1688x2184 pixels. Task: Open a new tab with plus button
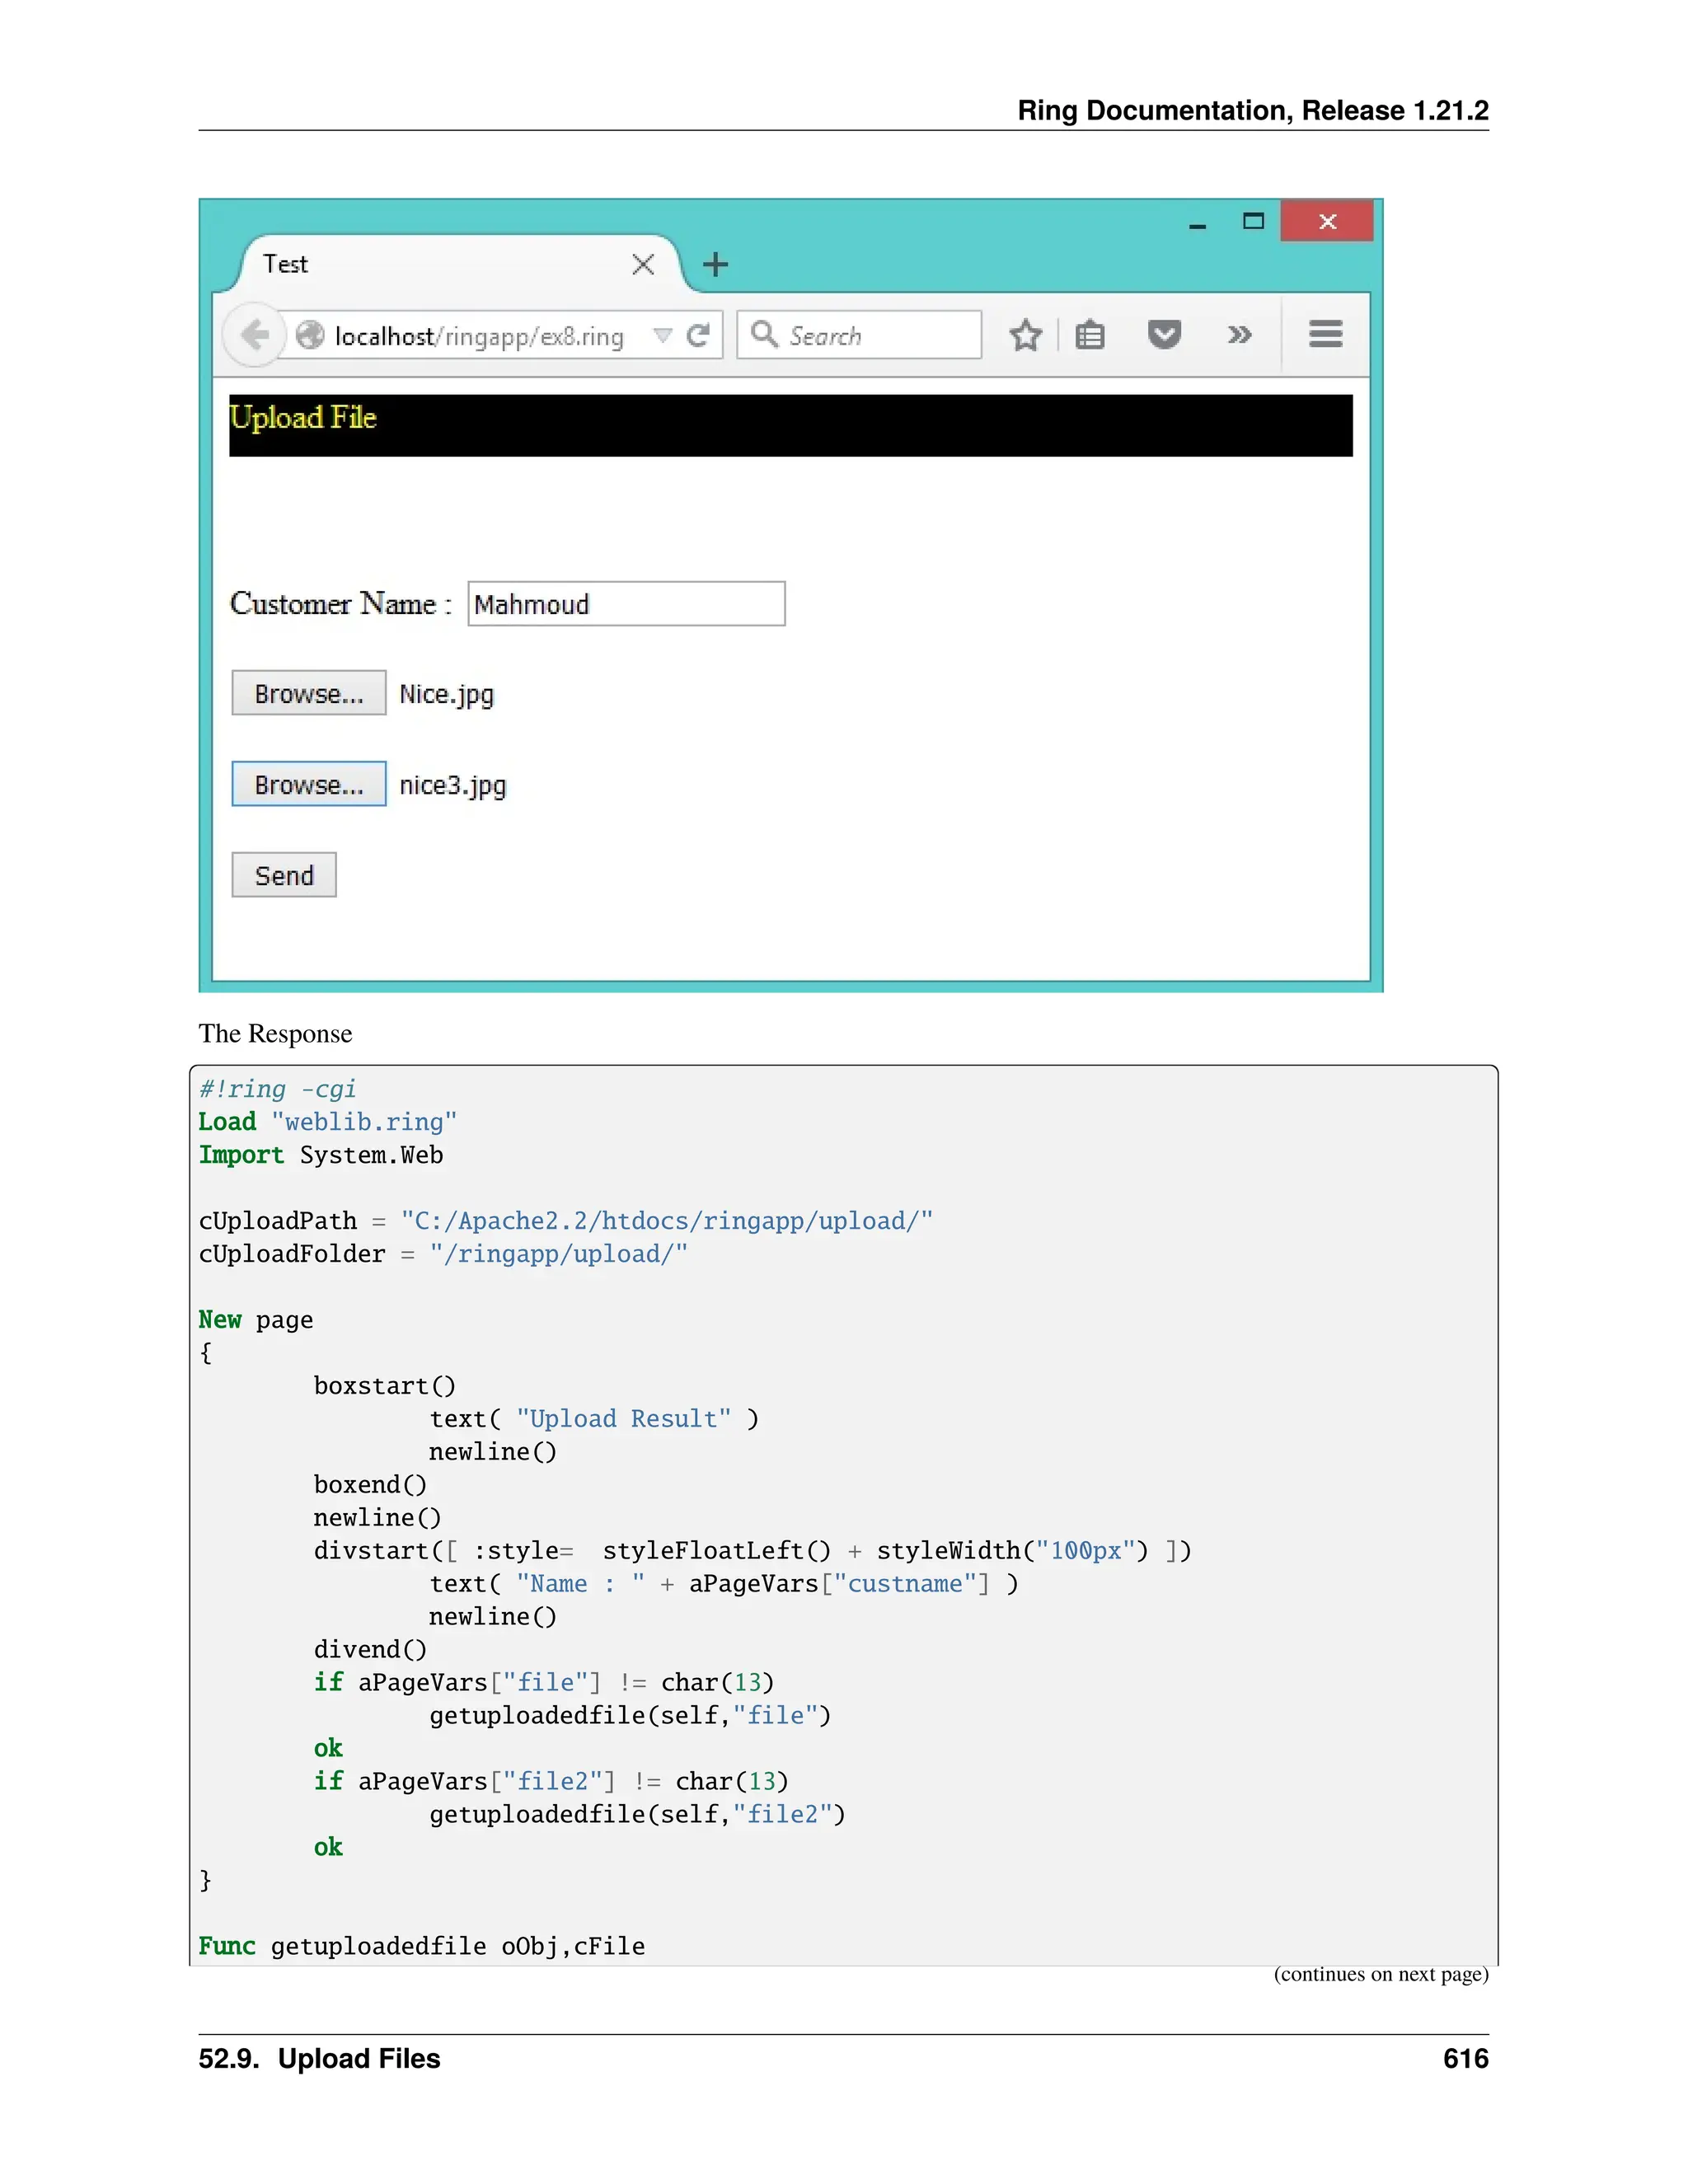point(715,265)
